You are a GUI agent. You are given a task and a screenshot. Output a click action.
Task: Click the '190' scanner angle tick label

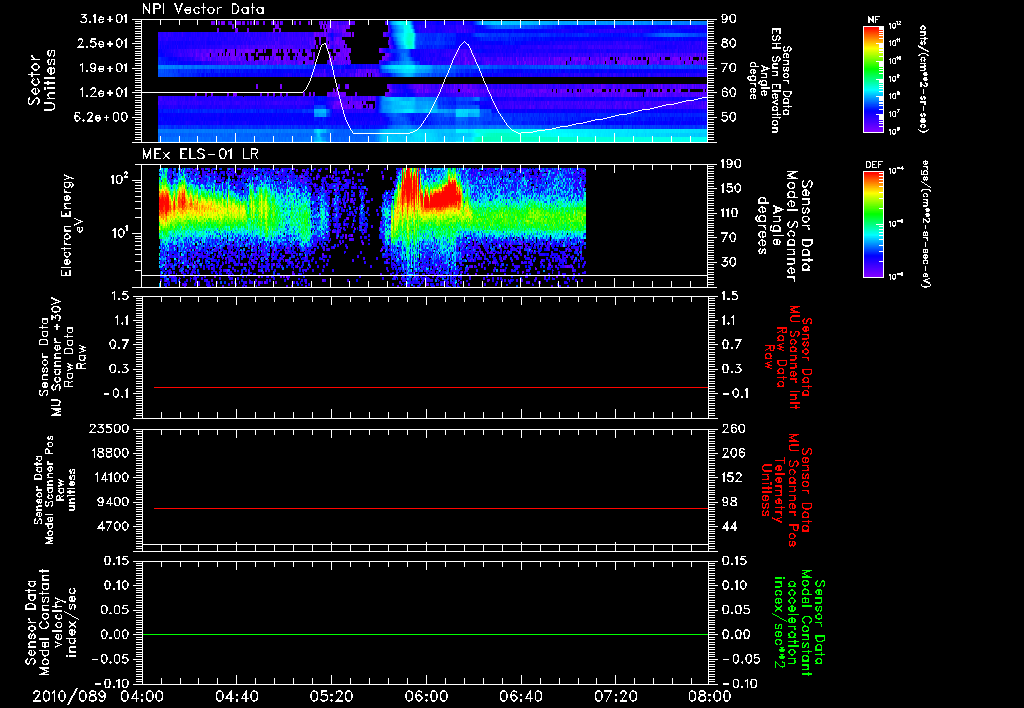731,164
